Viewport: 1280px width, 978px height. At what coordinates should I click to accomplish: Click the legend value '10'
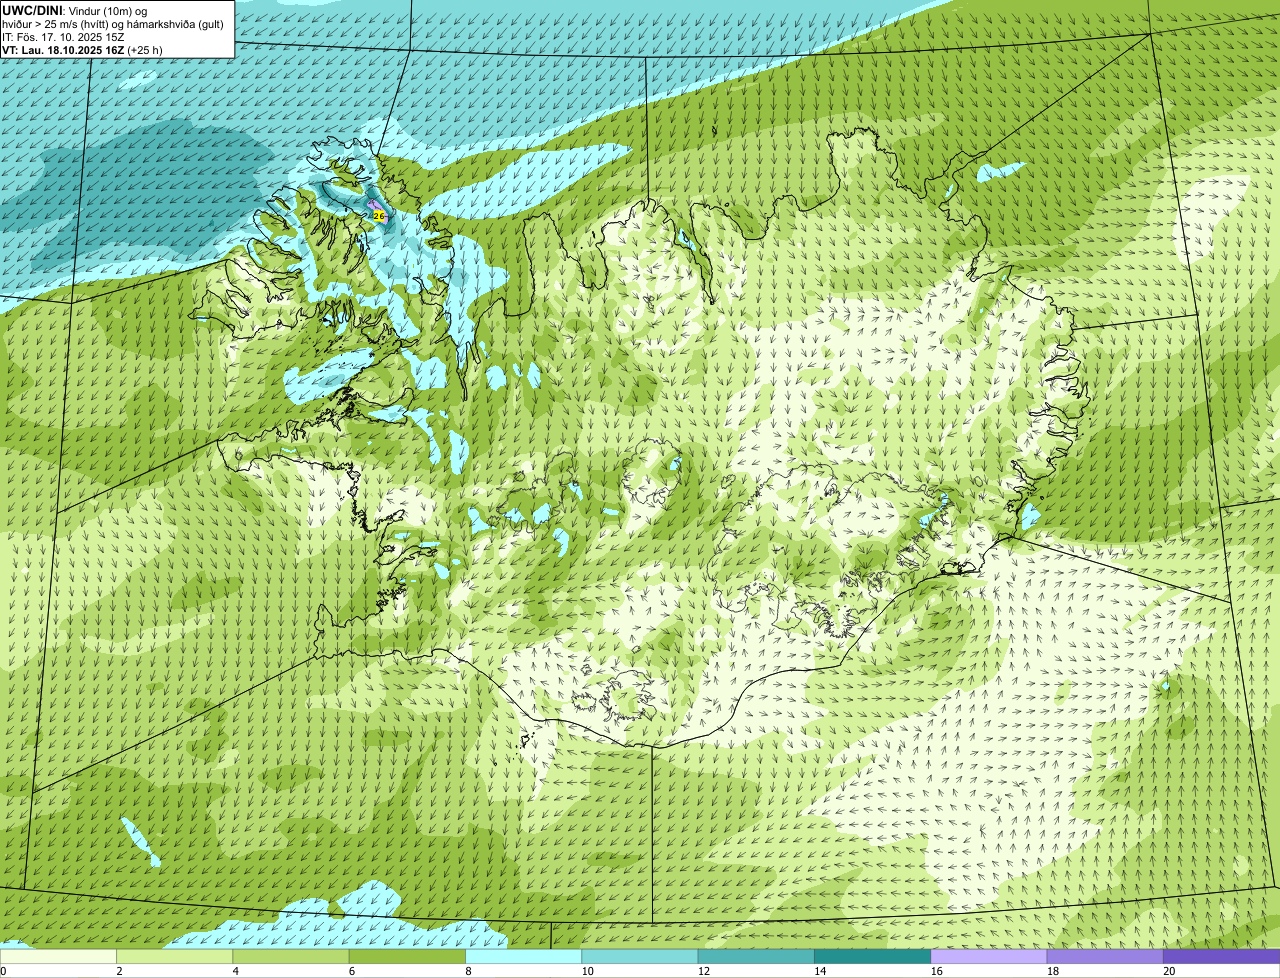point(587,971)
